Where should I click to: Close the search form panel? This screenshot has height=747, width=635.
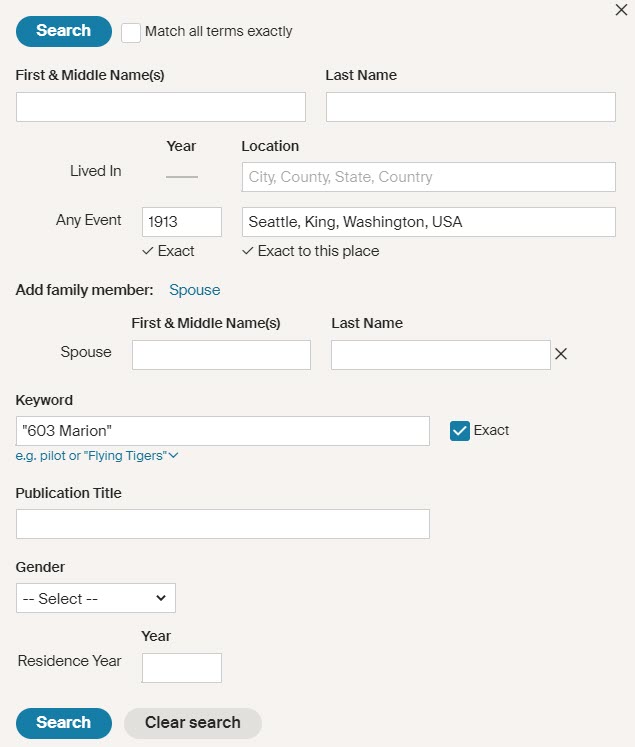pos(620,10)
